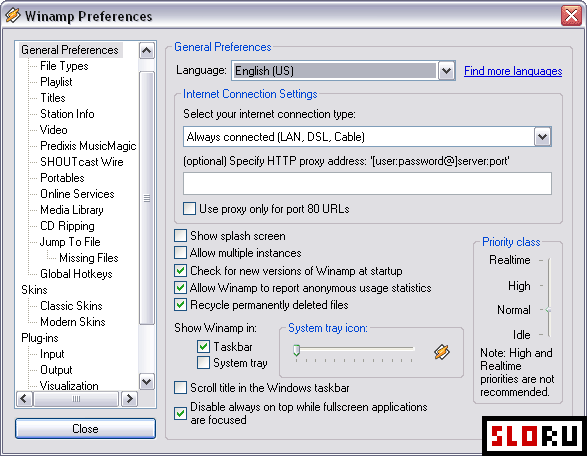Click the Winamp lightning icon in title bar
Viewport: 587px width, 456px height.
click(x=13, y=15)
